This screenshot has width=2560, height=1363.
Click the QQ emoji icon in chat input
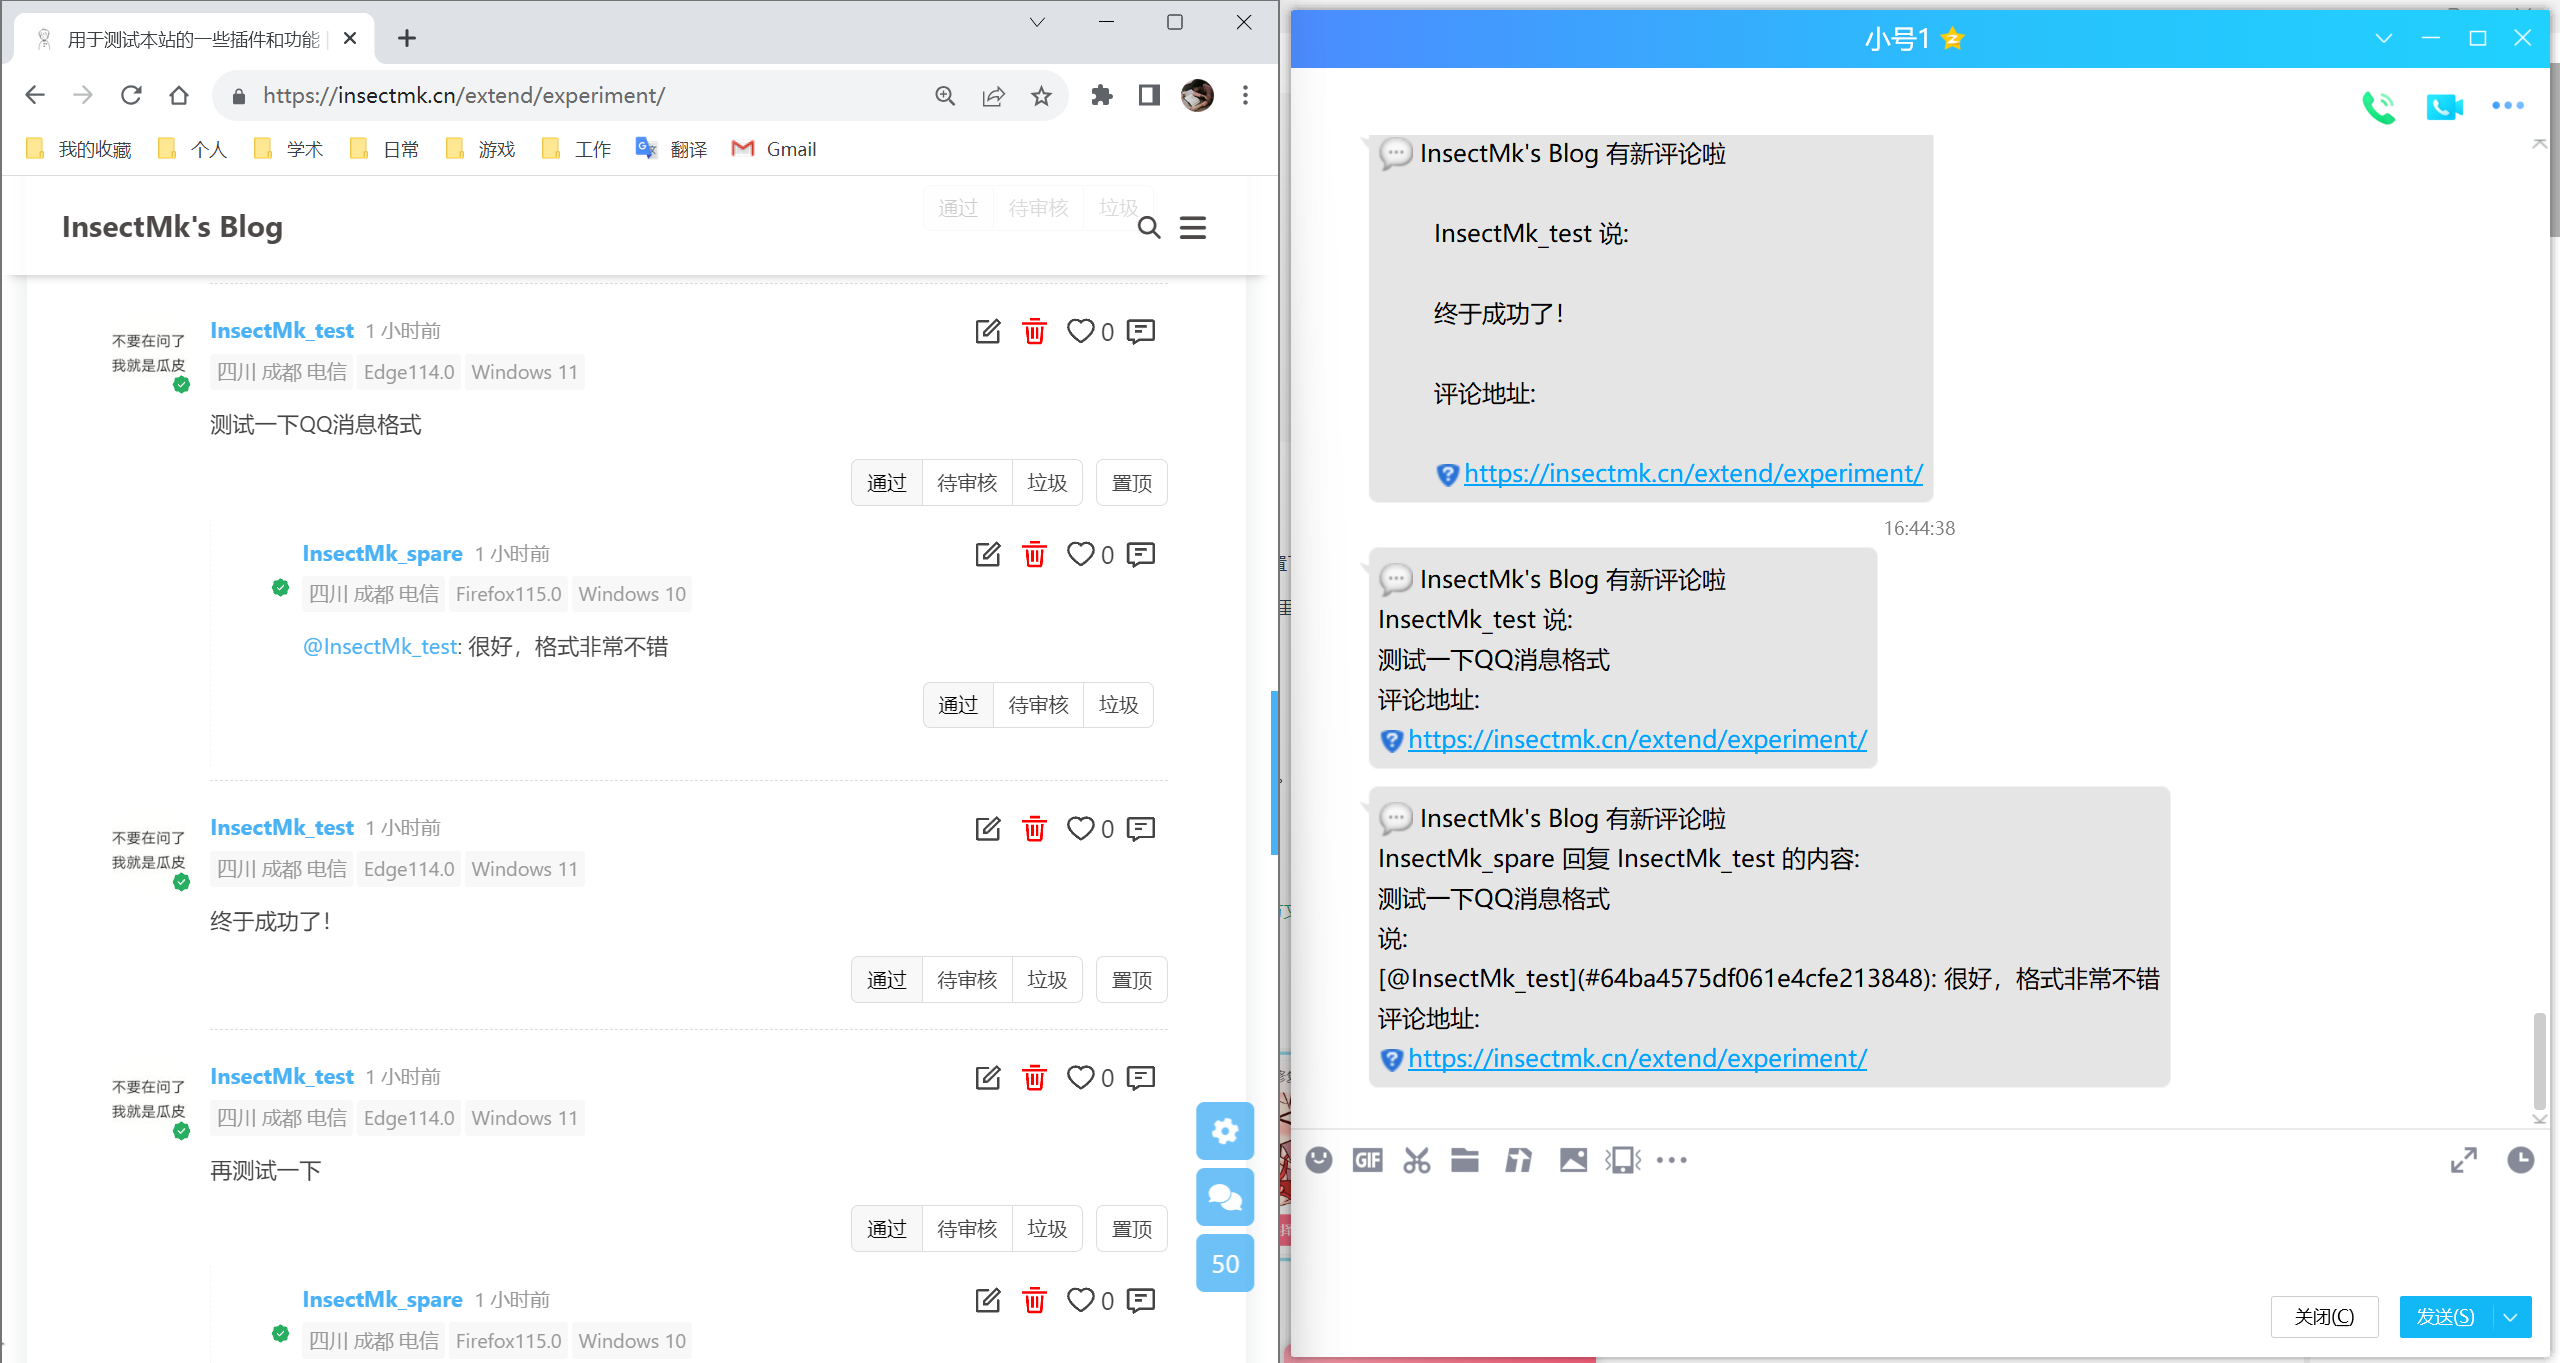[1317, 1160]
